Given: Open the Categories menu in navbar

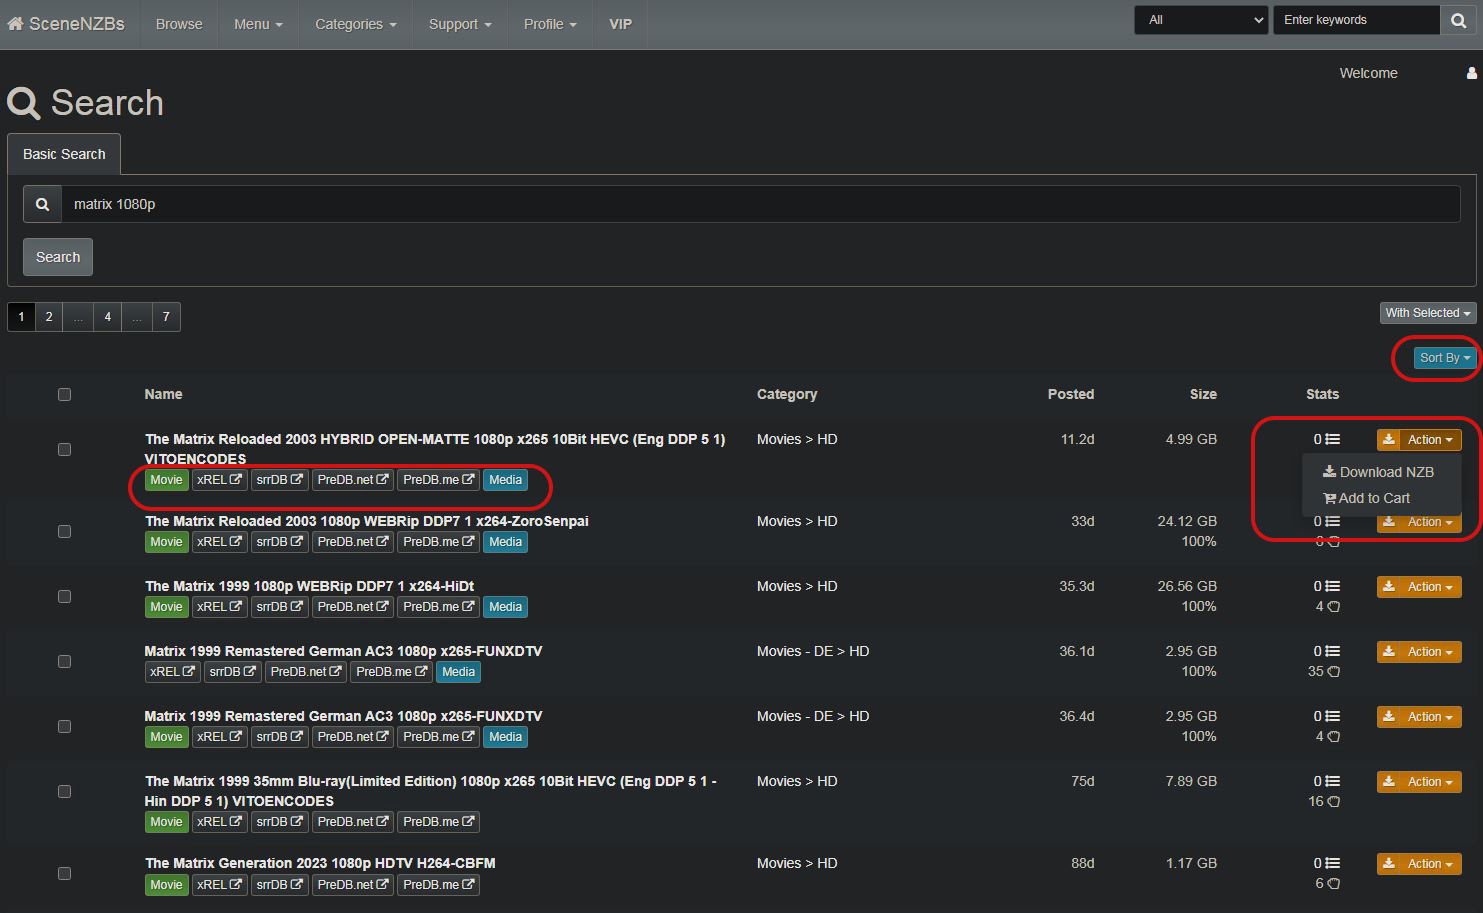Looking at the screenshot, I should (x=356, y=24).
